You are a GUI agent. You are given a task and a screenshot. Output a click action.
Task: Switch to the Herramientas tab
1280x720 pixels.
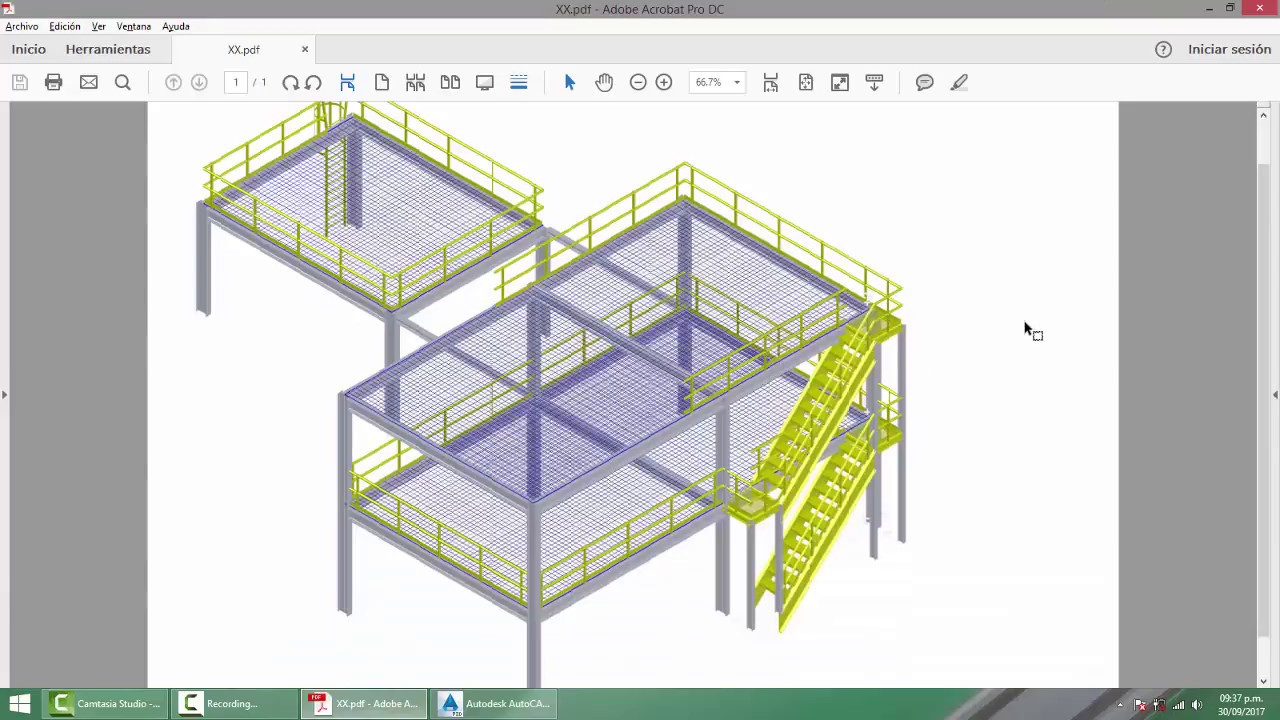coord(108,49)
